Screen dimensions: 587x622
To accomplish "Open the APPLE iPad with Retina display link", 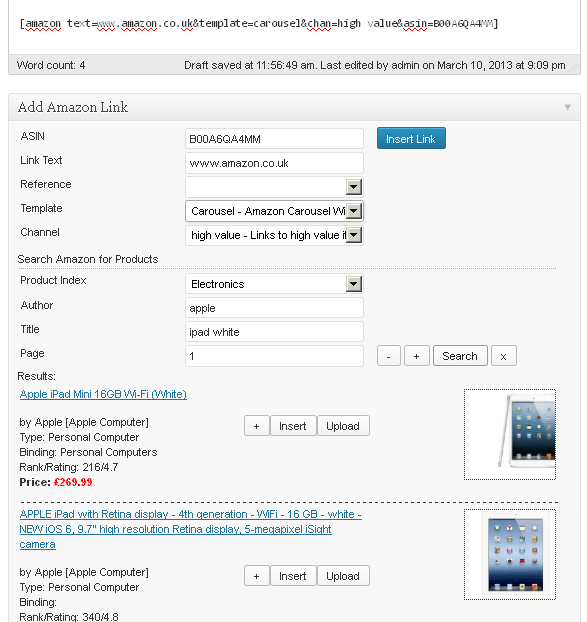I will coord(190,529).
